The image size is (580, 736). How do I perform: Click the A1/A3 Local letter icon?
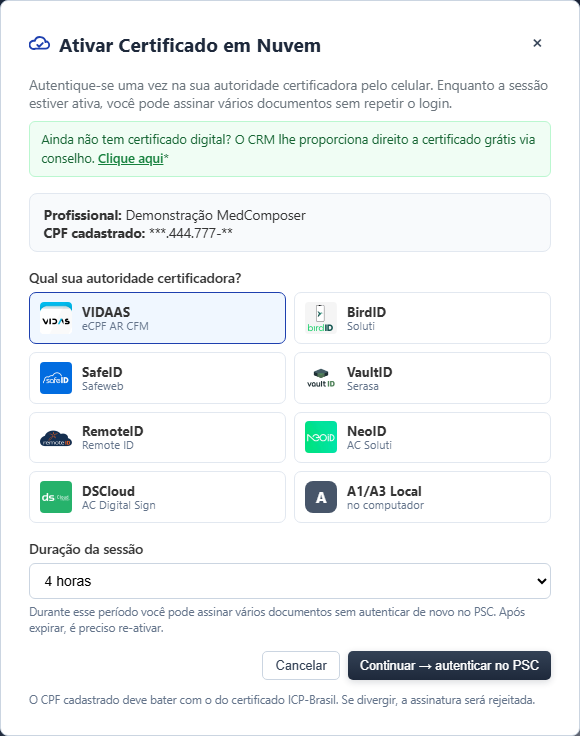coord(321,497)
